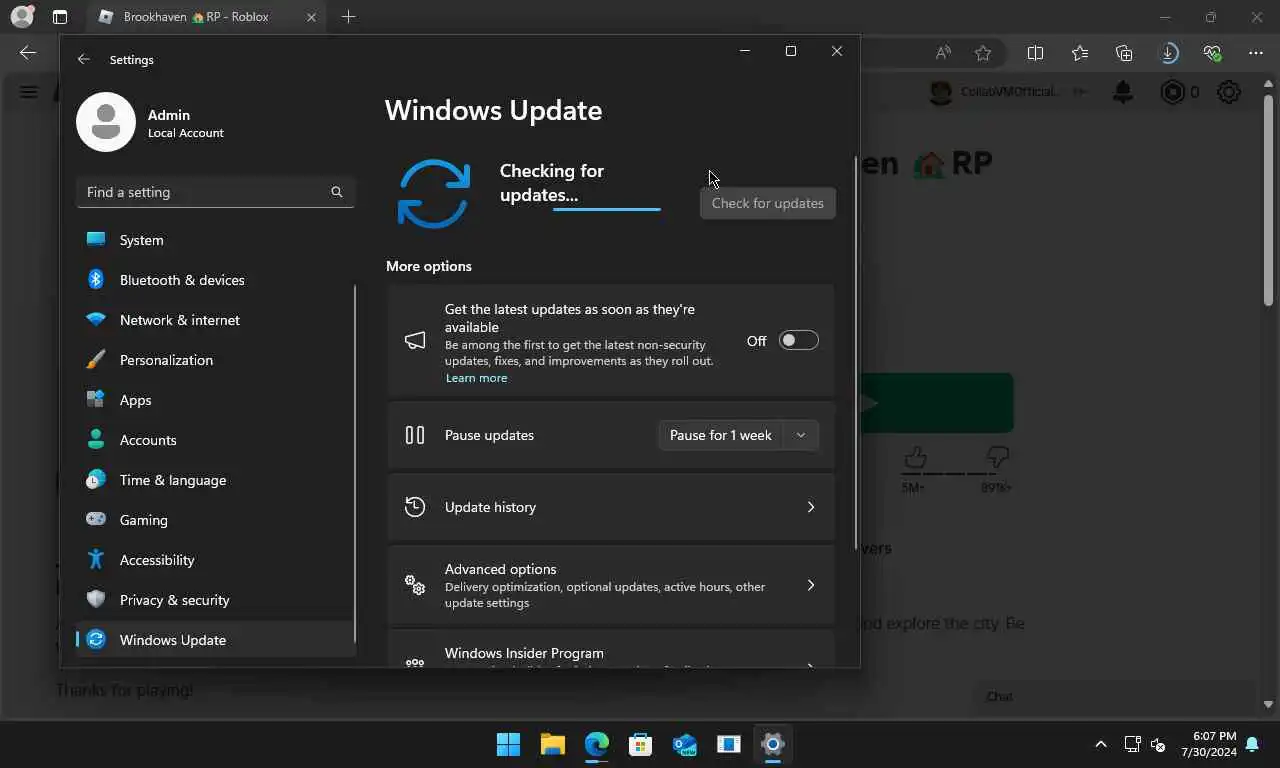
Task: Click the Roblox Robux icon
Action: pyautogui.click(x=1172, y=92)
